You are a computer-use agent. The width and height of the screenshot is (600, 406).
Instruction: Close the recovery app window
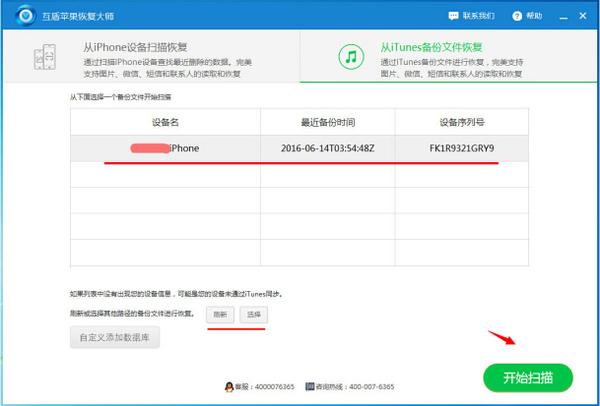(583, 16)
